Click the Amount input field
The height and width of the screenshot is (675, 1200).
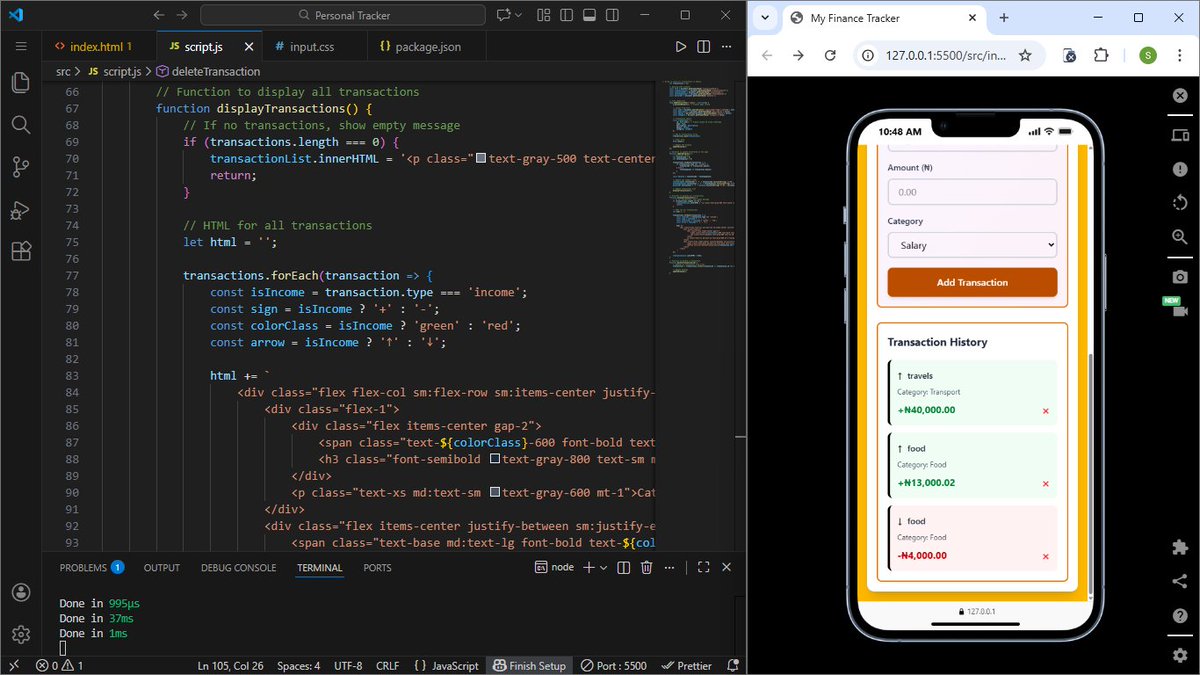tap(972, 192)
